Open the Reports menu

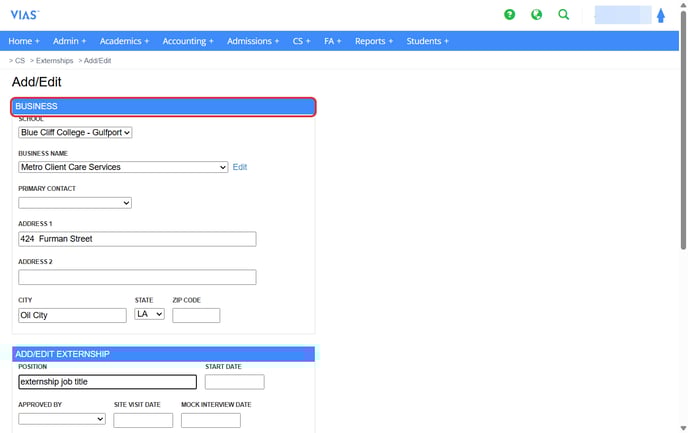pyautogui.click(x=373, y=41)
